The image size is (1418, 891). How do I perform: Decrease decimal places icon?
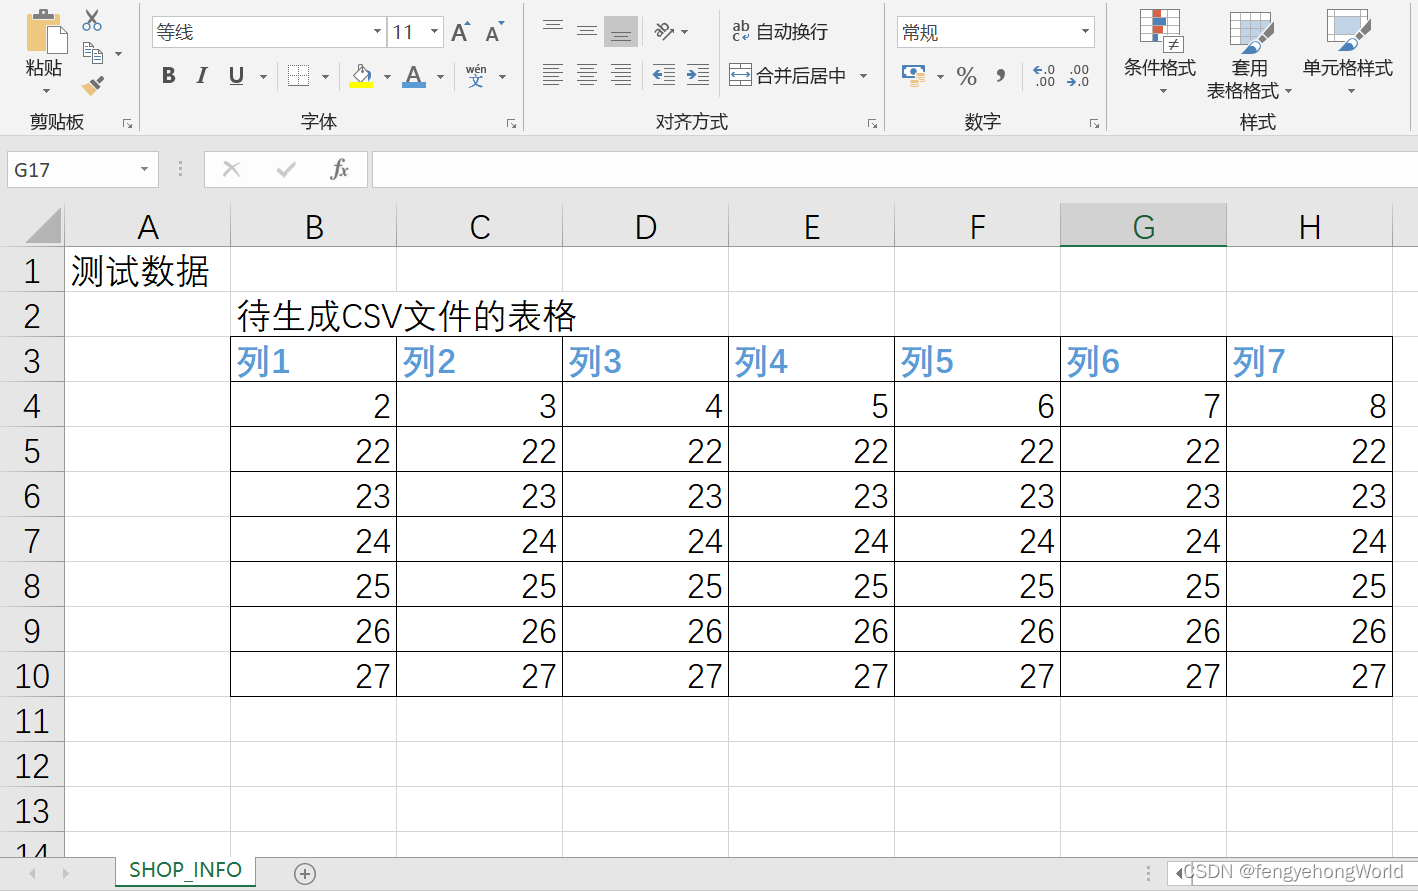click(x=1078, y=75)
